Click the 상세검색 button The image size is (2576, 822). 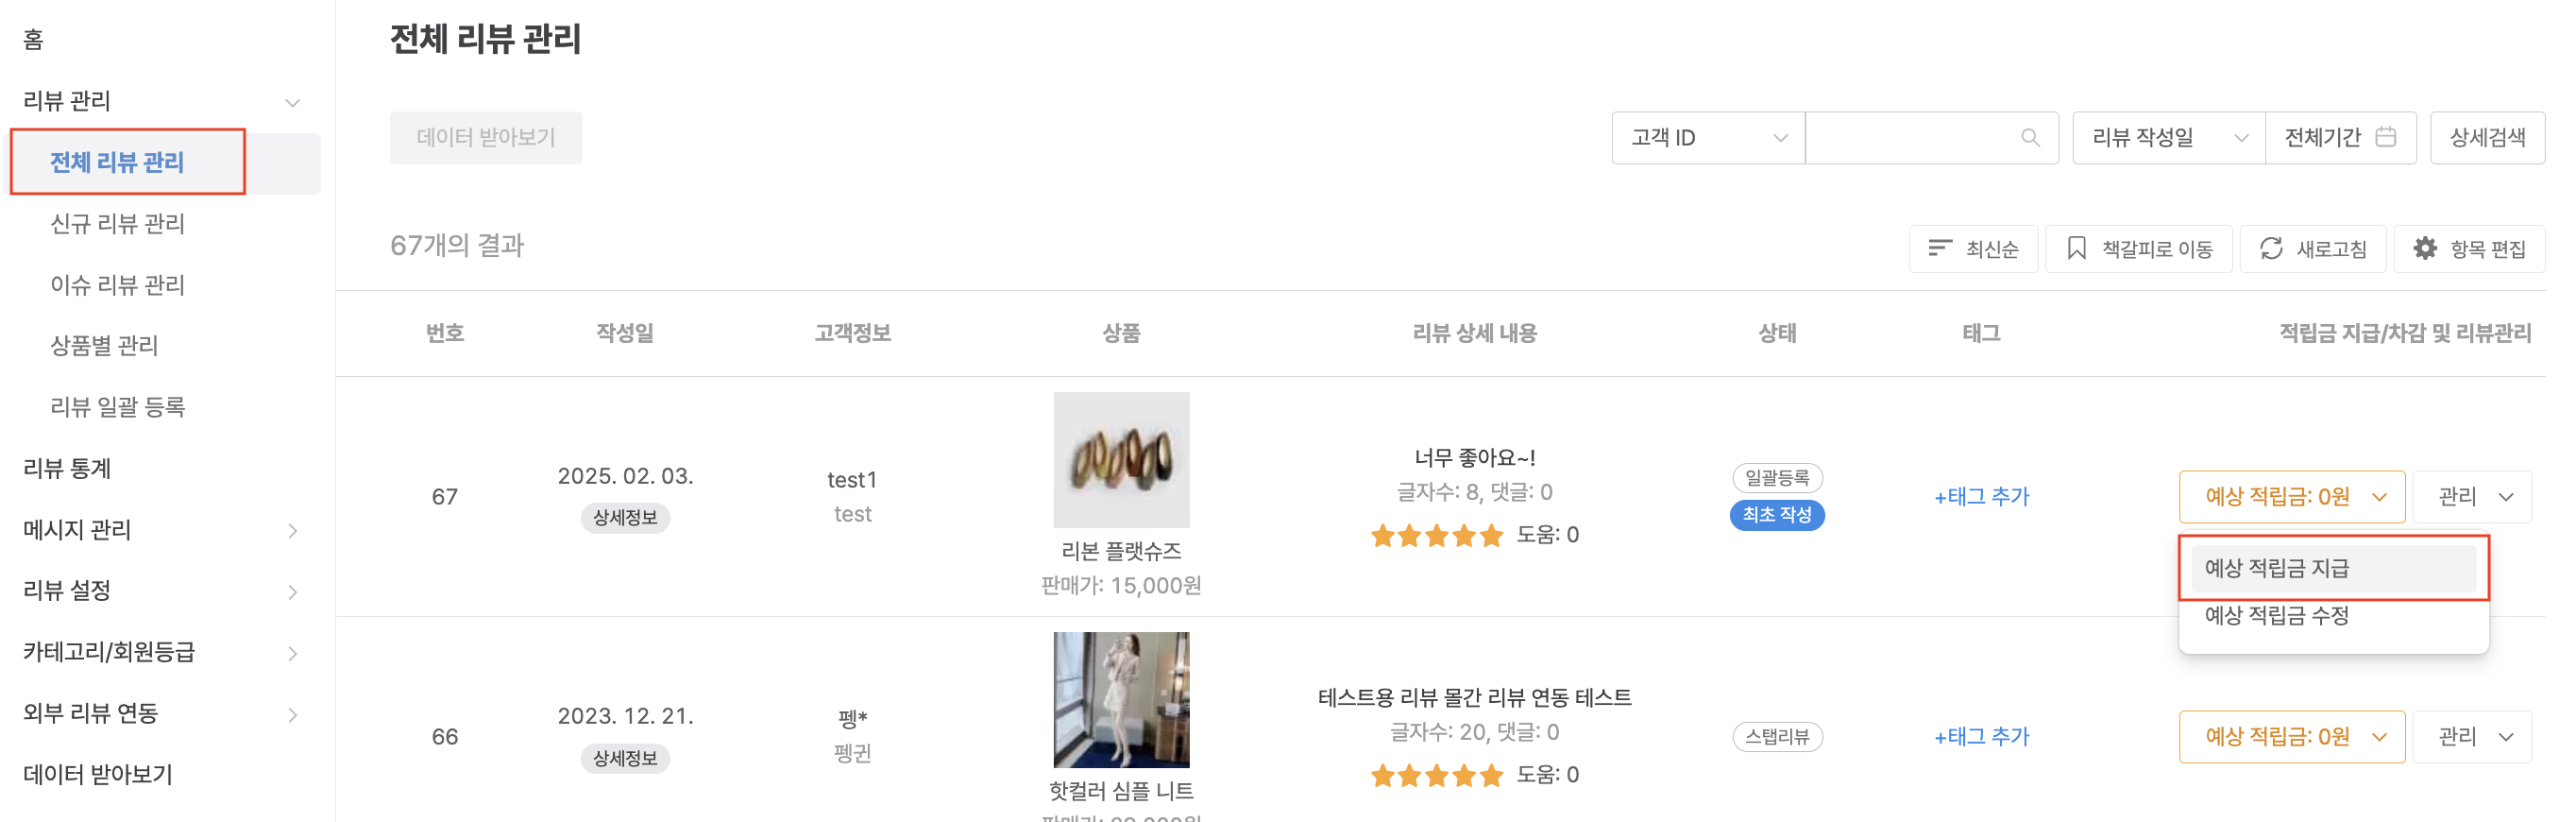2486,138
